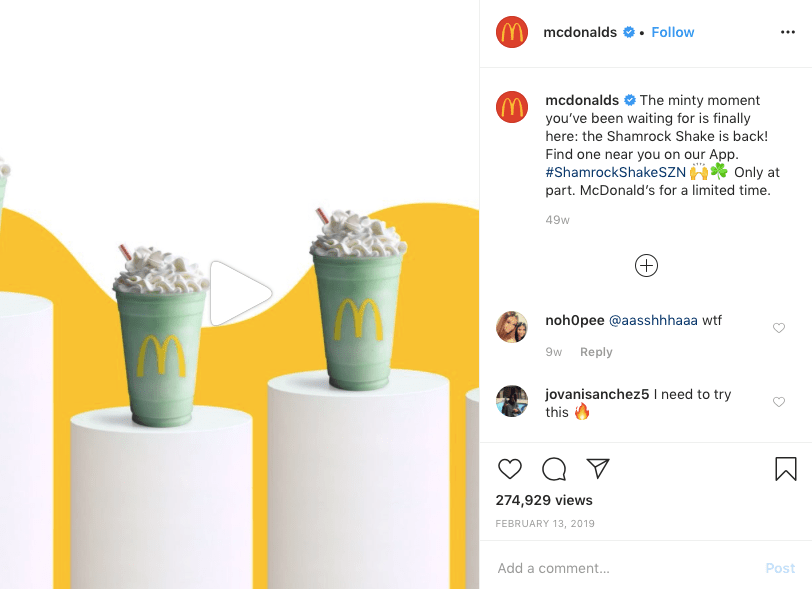The width and height of the screenshot is (812, 589).
Task: View noh0pee's profile picture
Action: tap(512, 327)
